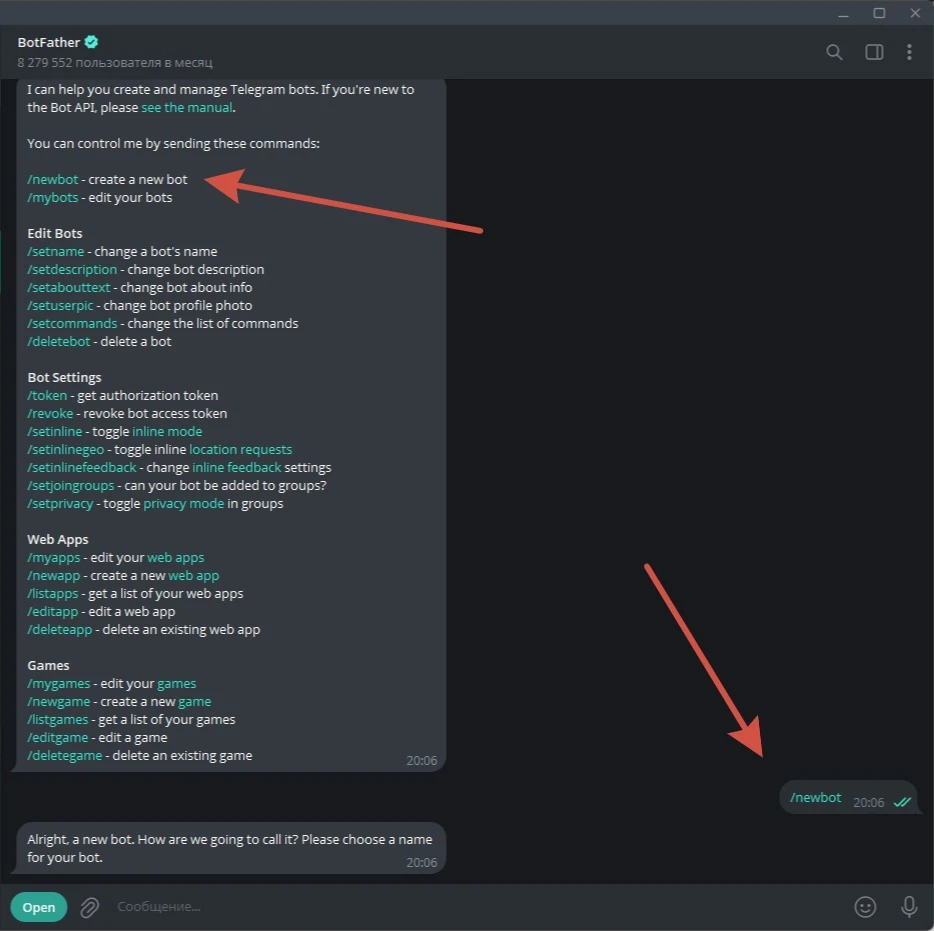Click the /setname command link

click(55, 251)
